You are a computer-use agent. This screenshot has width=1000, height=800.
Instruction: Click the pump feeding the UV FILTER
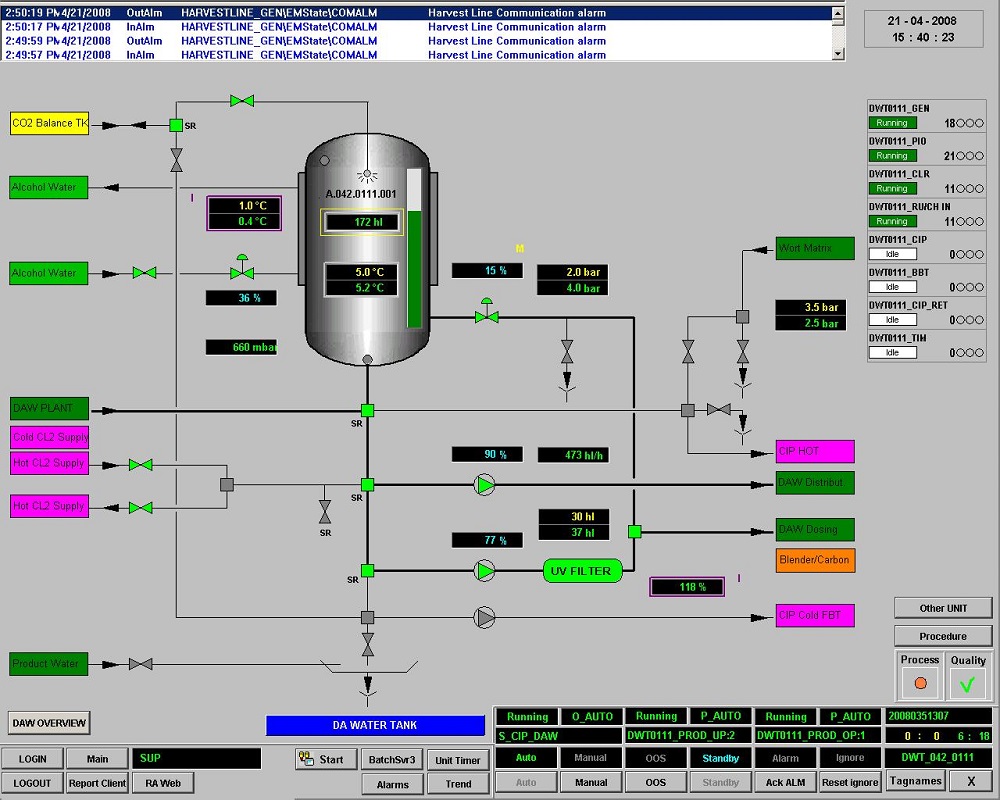[x=485, y=571]
